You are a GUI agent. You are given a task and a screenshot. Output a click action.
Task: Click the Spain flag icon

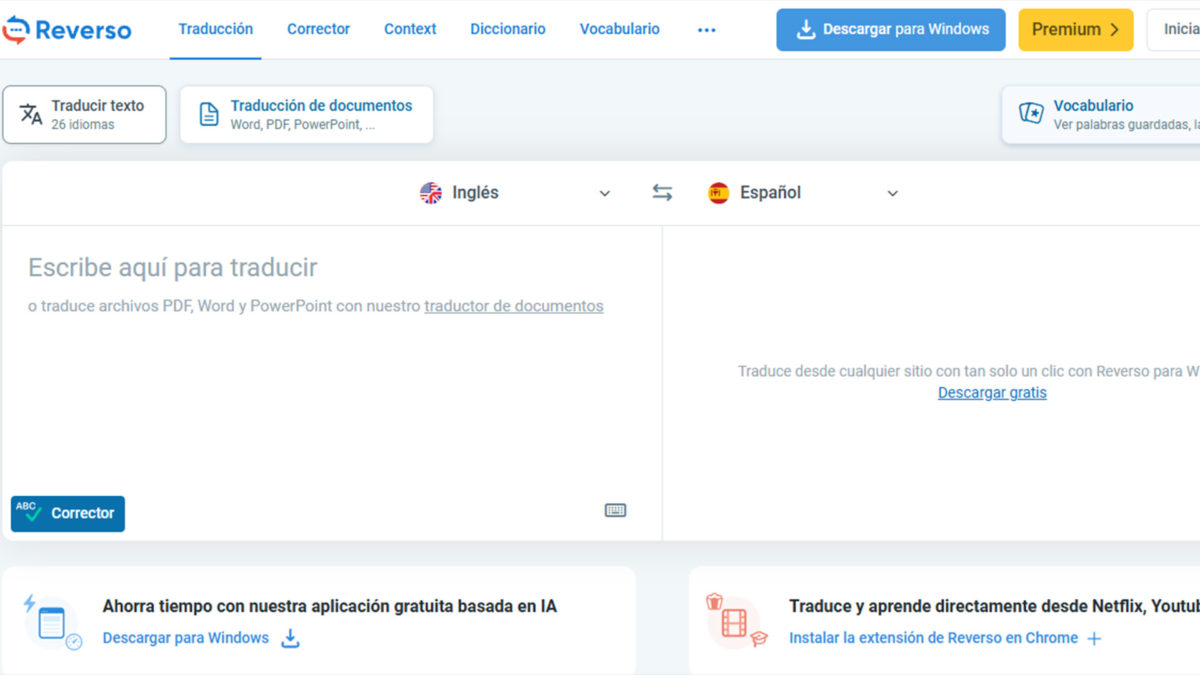pos(719,193)
